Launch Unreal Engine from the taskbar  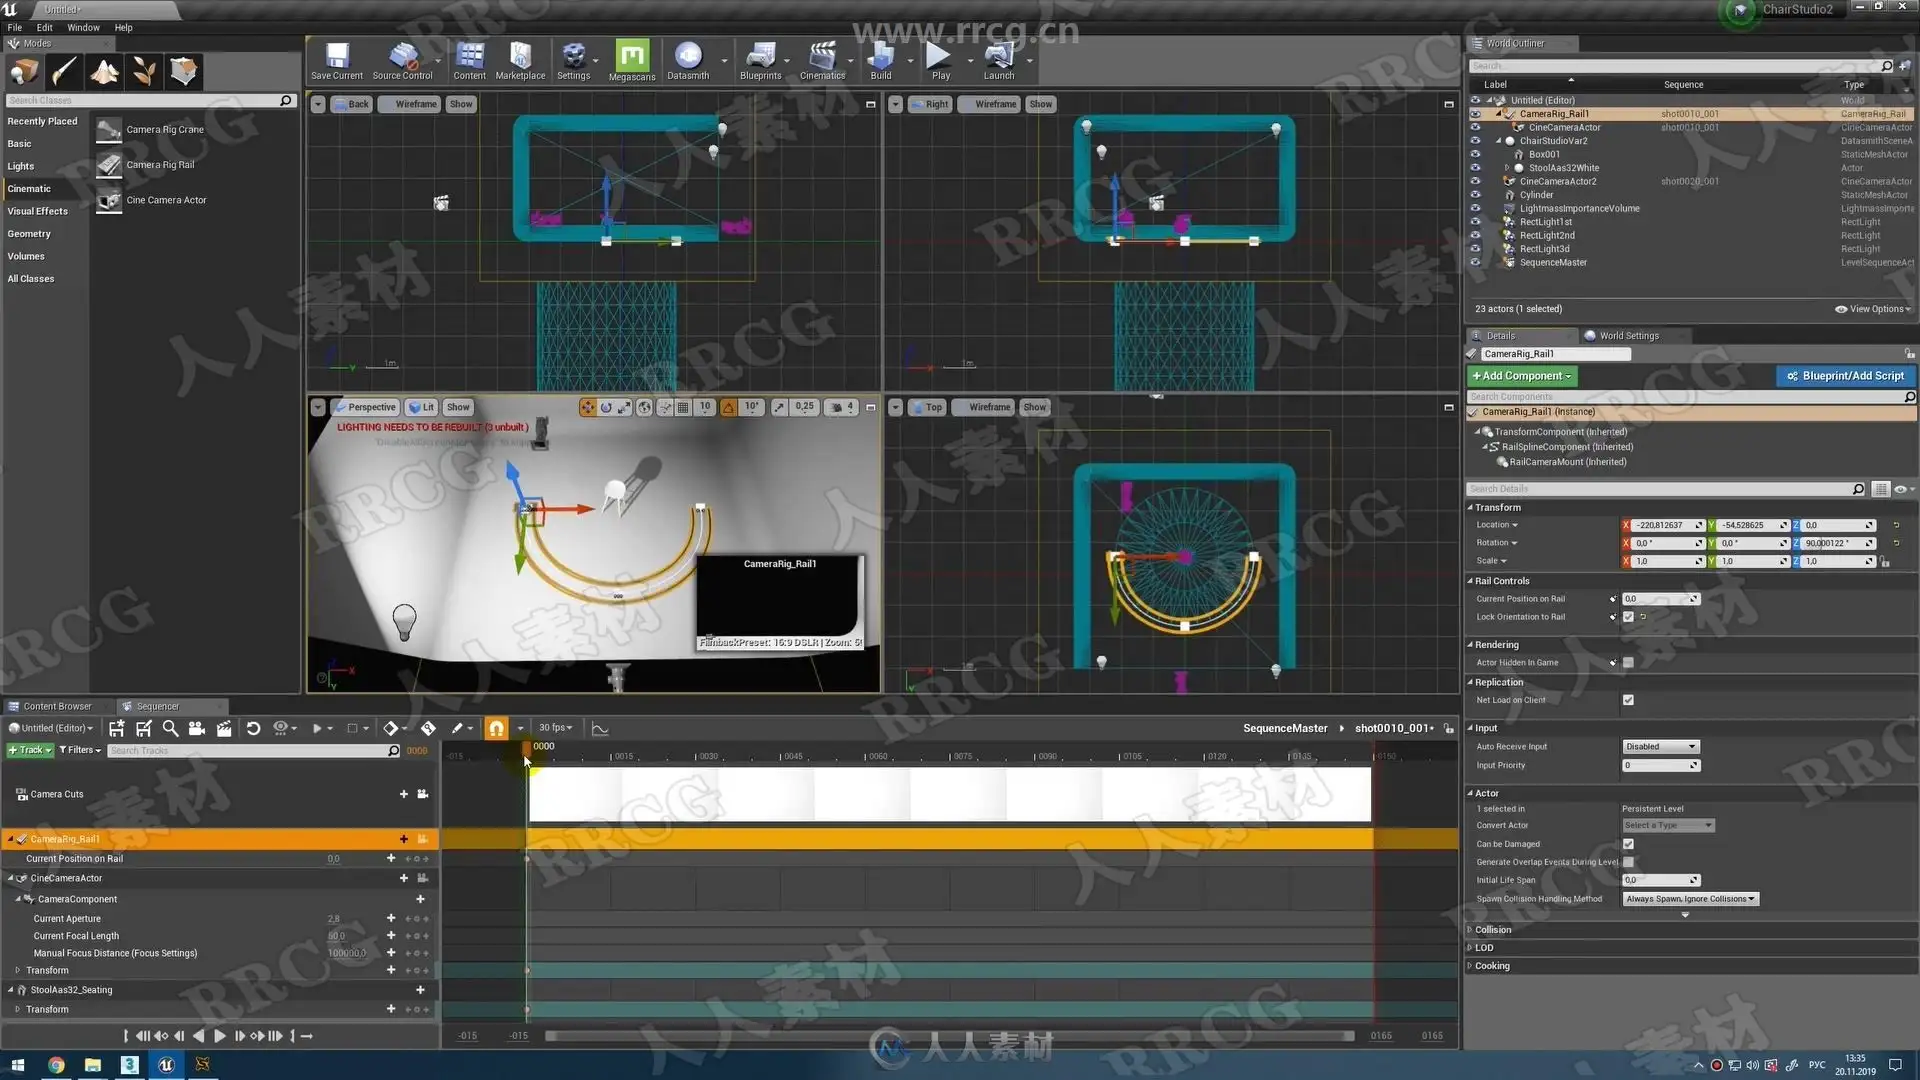click(x=166, y=1065)
